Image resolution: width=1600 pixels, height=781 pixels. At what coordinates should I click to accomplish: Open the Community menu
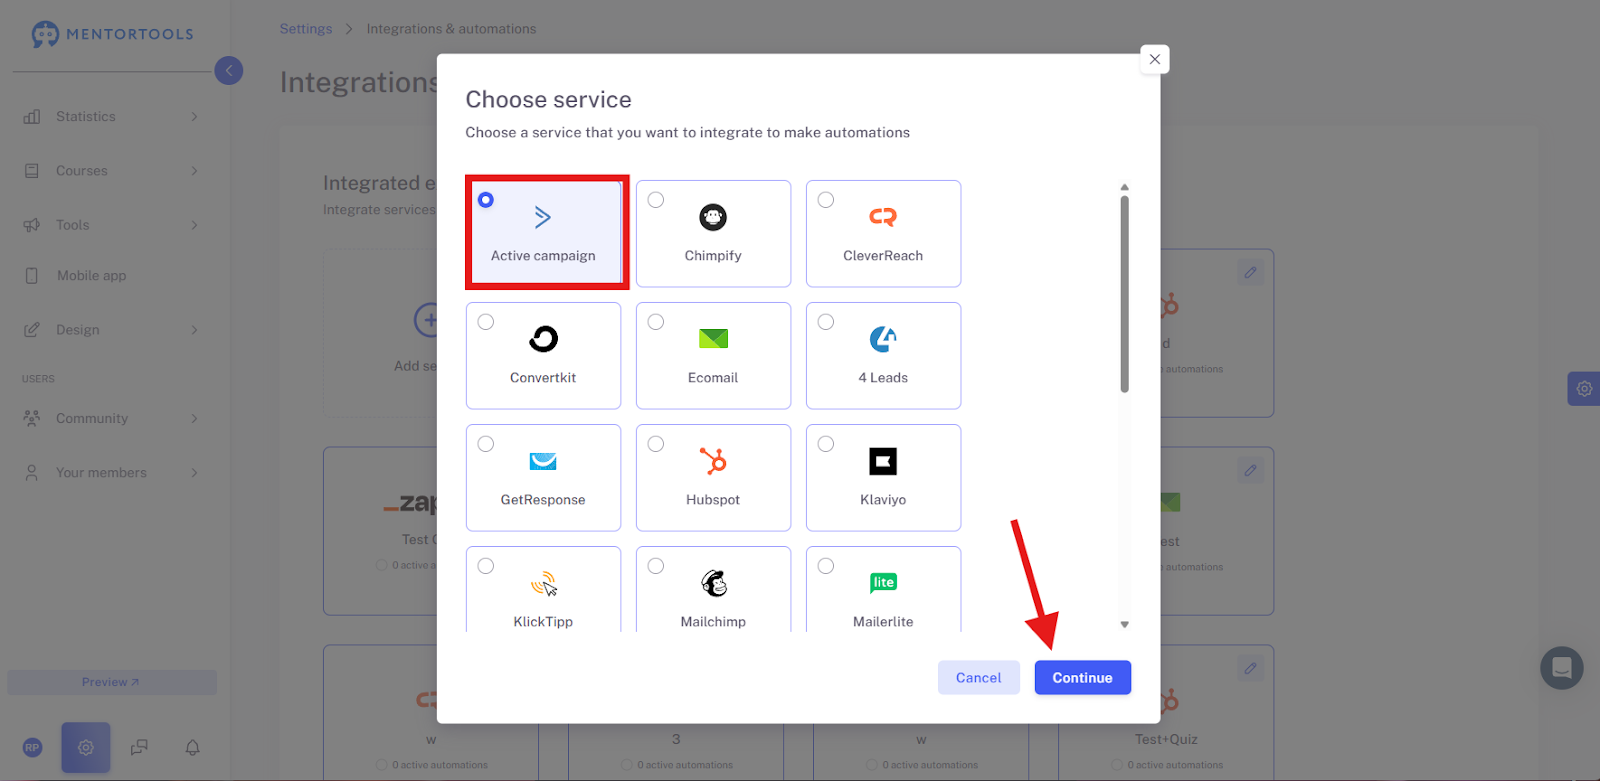click(110, 419)
